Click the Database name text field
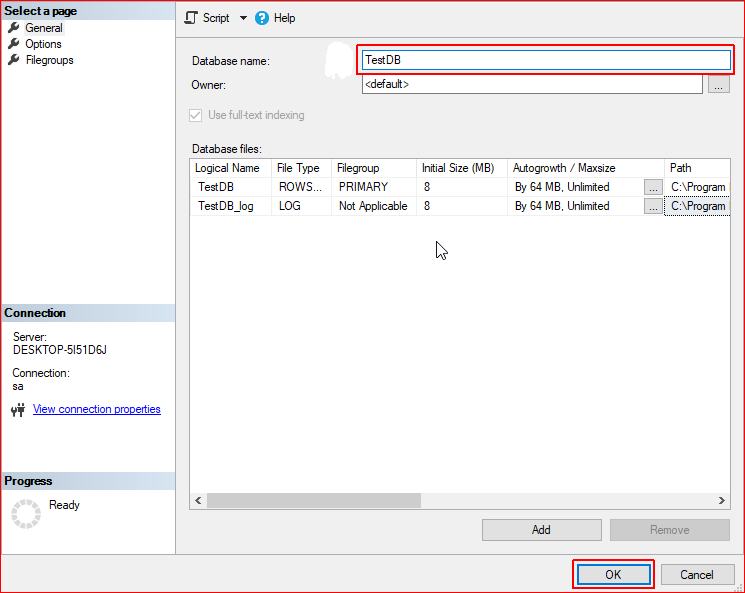This screenshot has width=745, height=593. 546,60
